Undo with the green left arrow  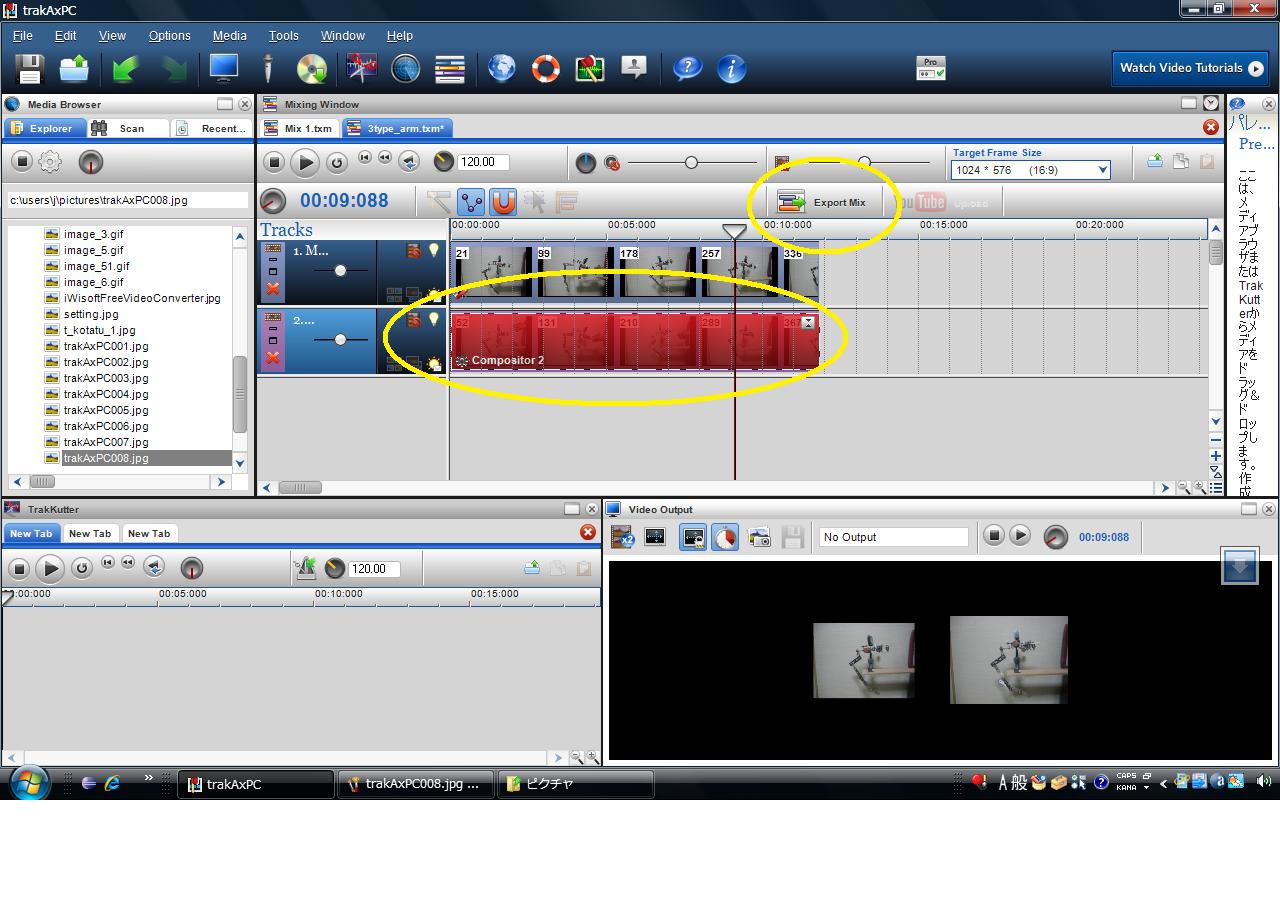pyautogui.click(x=125, y=69)
